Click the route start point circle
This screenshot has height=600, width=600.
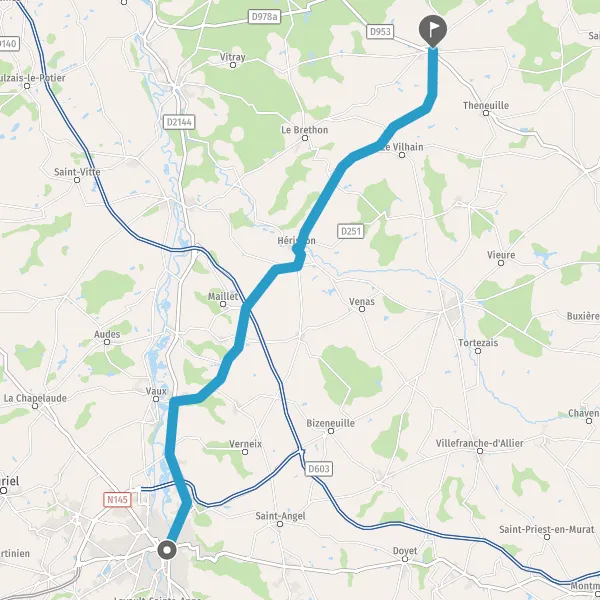(167, 550)
